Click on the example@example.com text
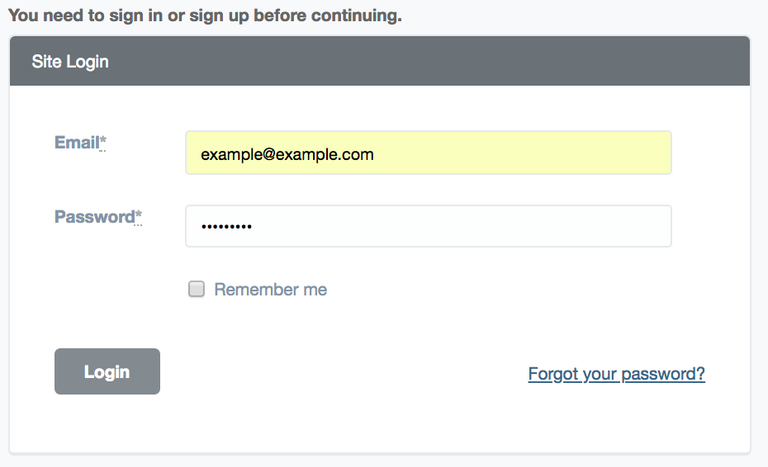This screenshot has width=768, height=467. [287, 154]
